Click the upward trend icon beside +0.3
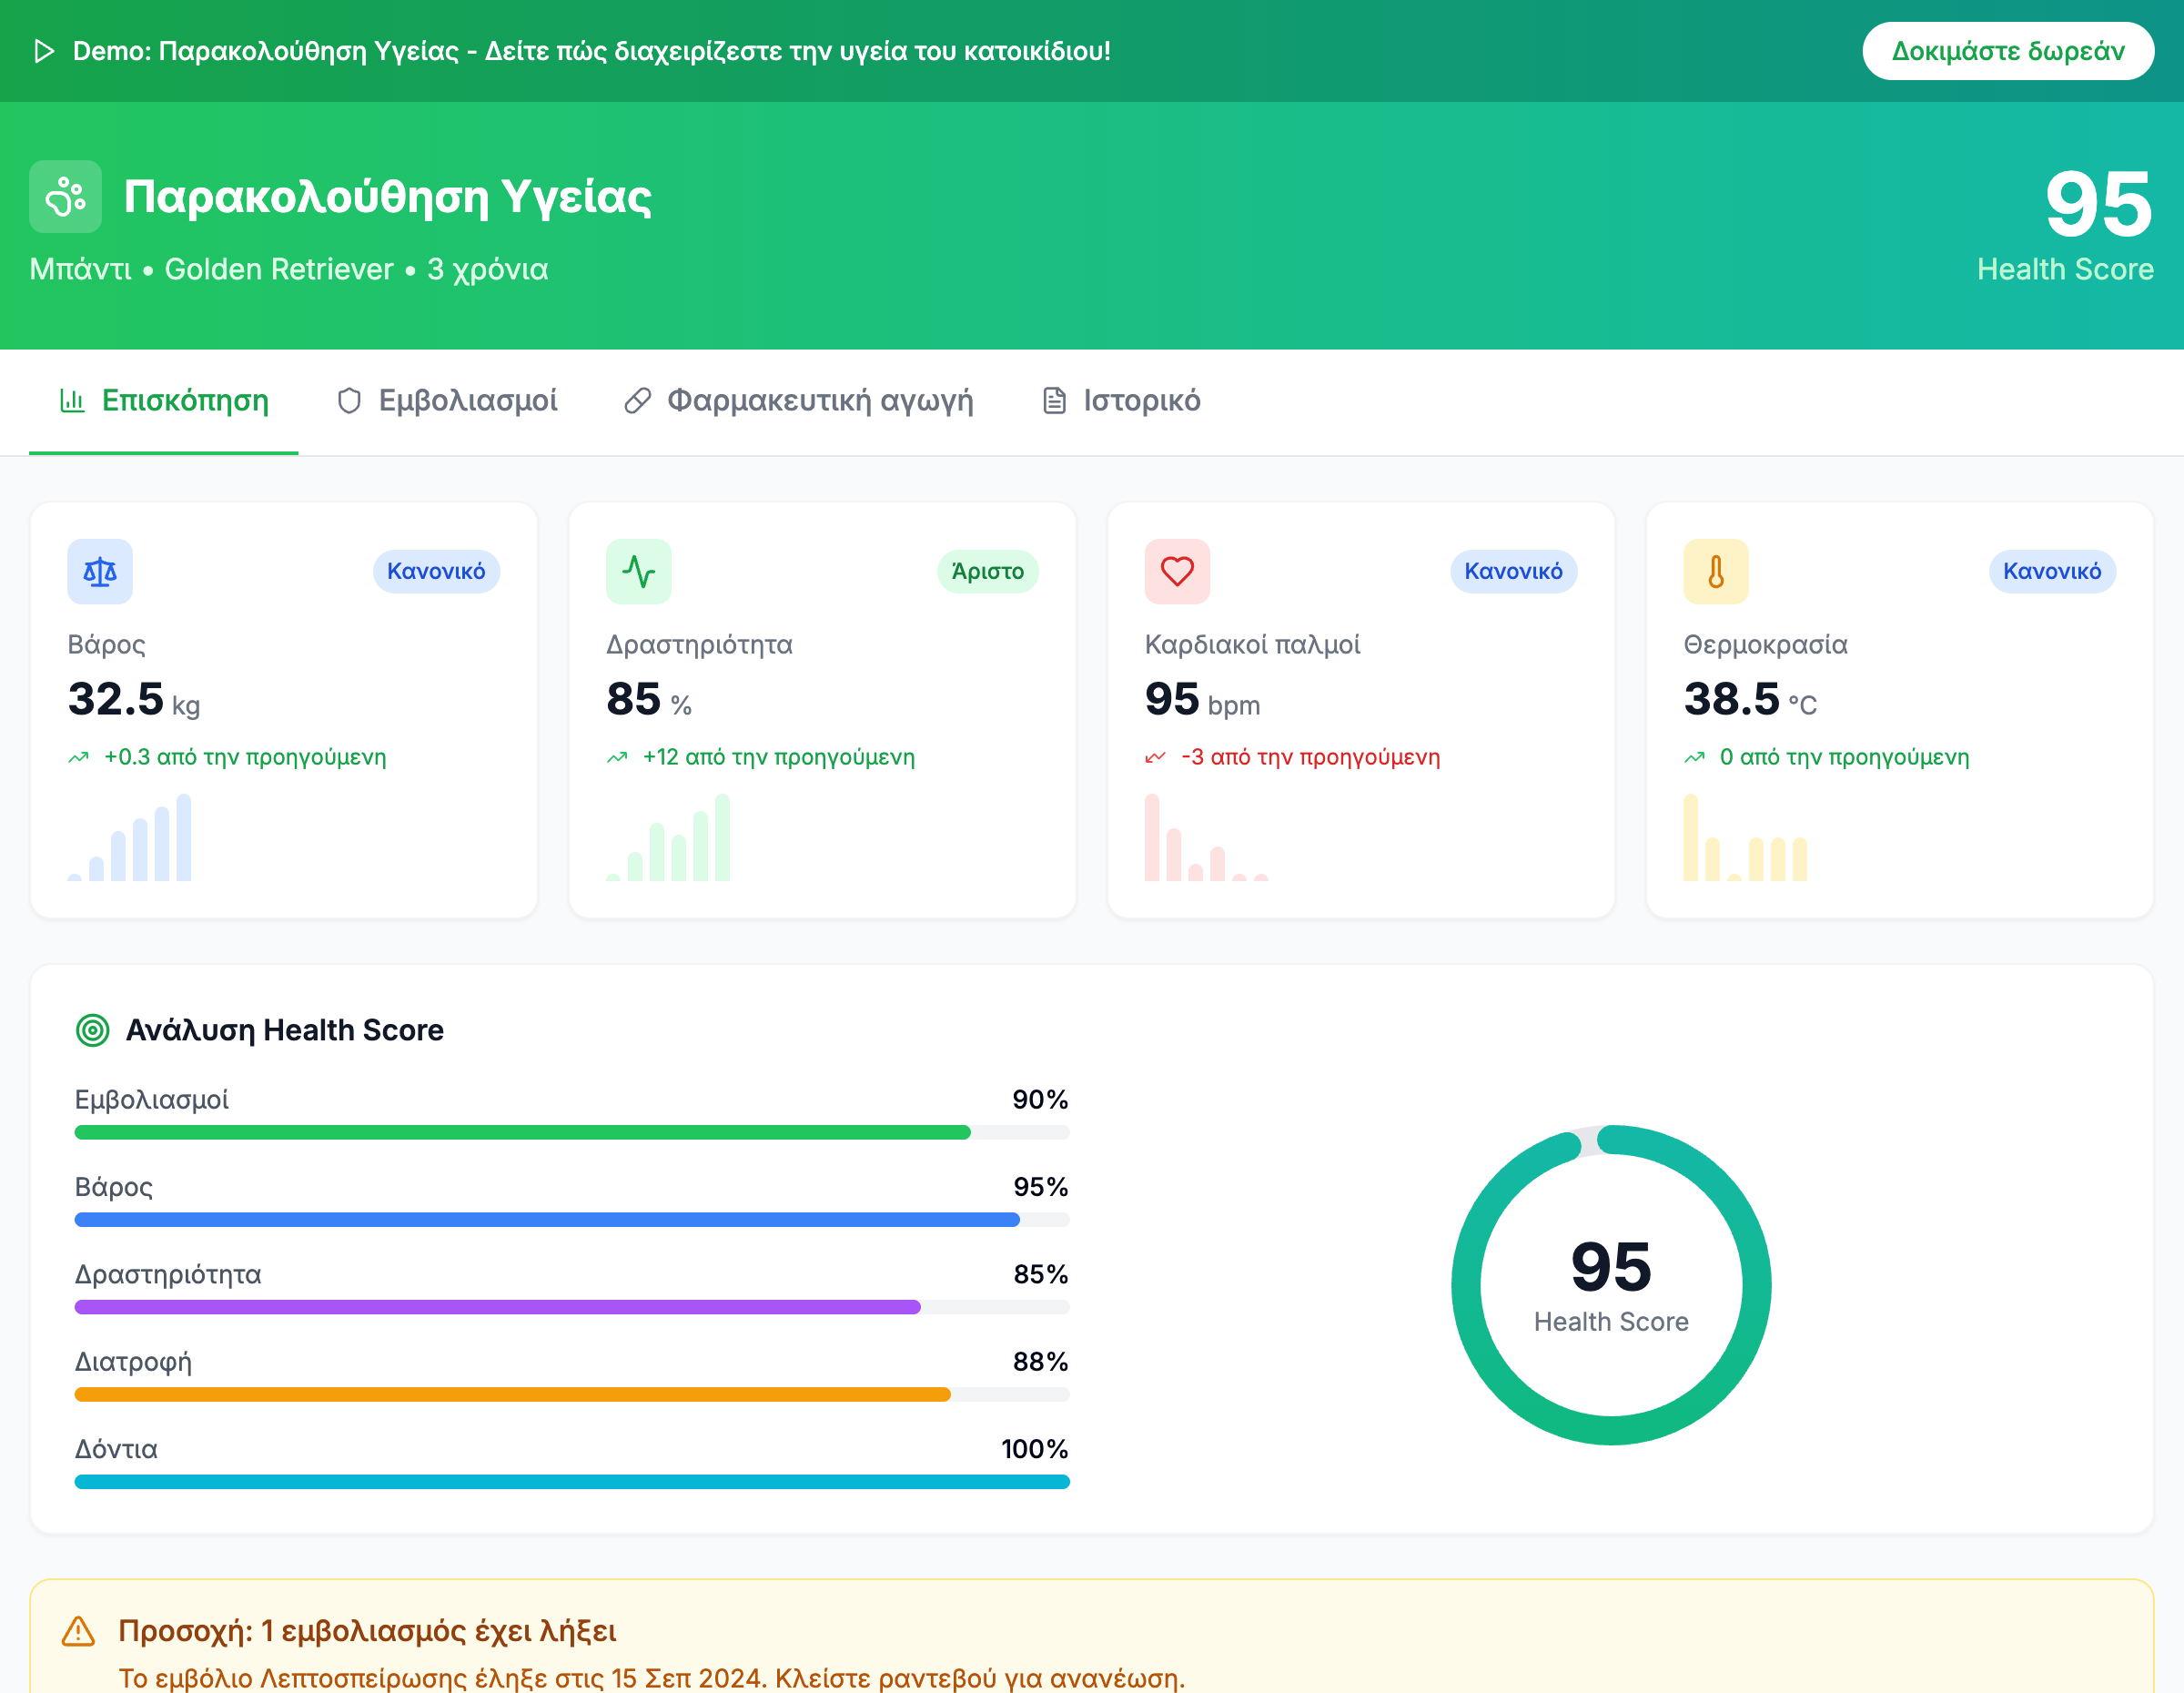Viewport: 2184px width, 1693px height. (x=79, y=758)
